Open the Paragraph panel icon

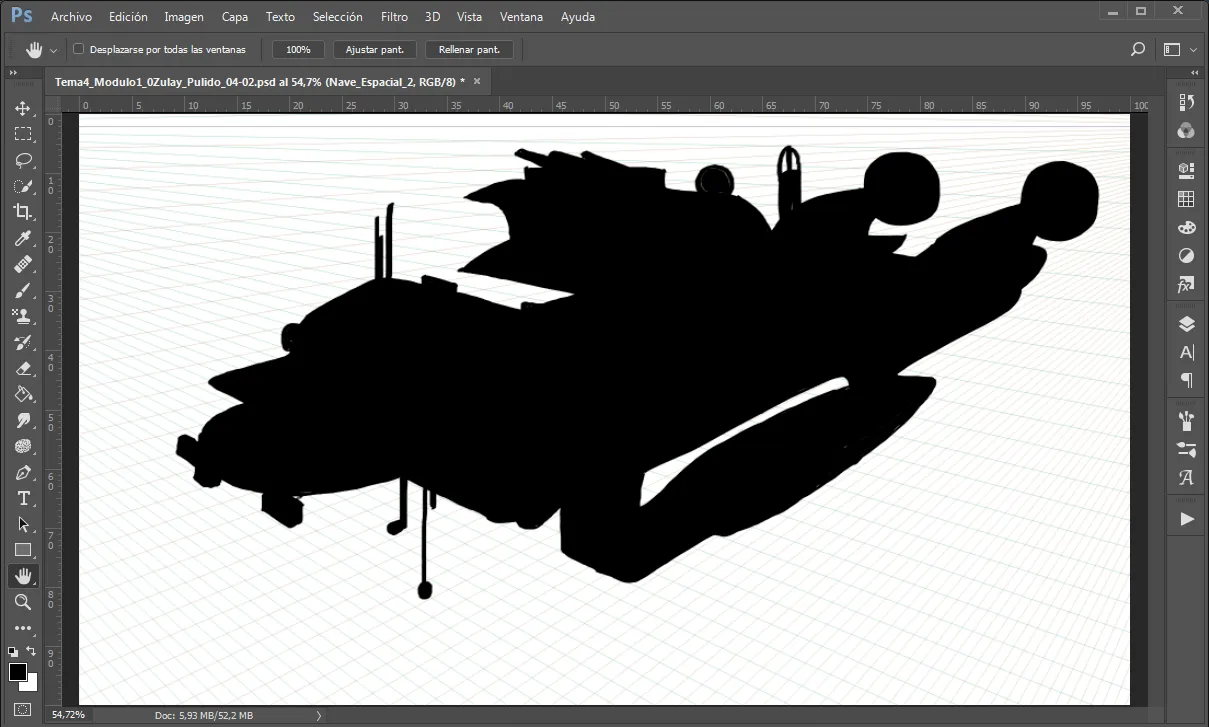(x=1187, y=380)
